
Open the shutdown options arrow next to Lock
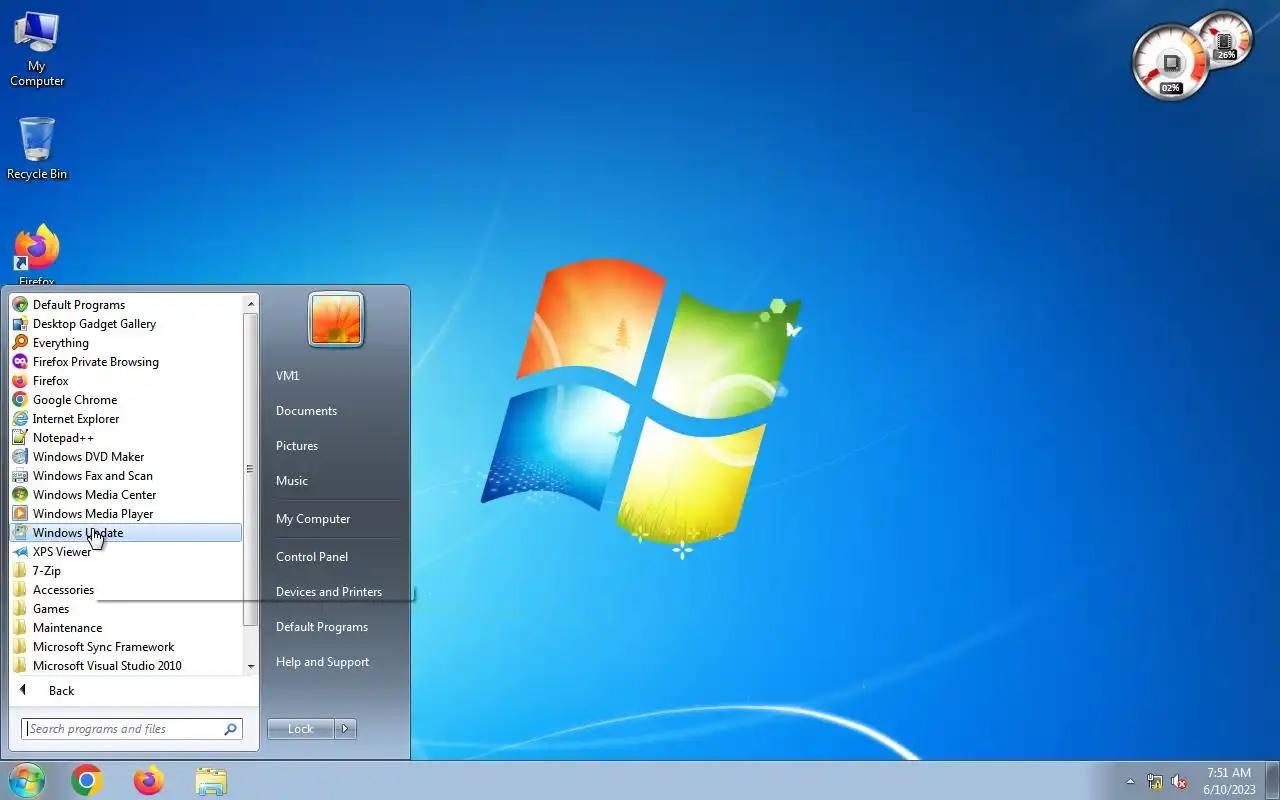coord(345,729)
